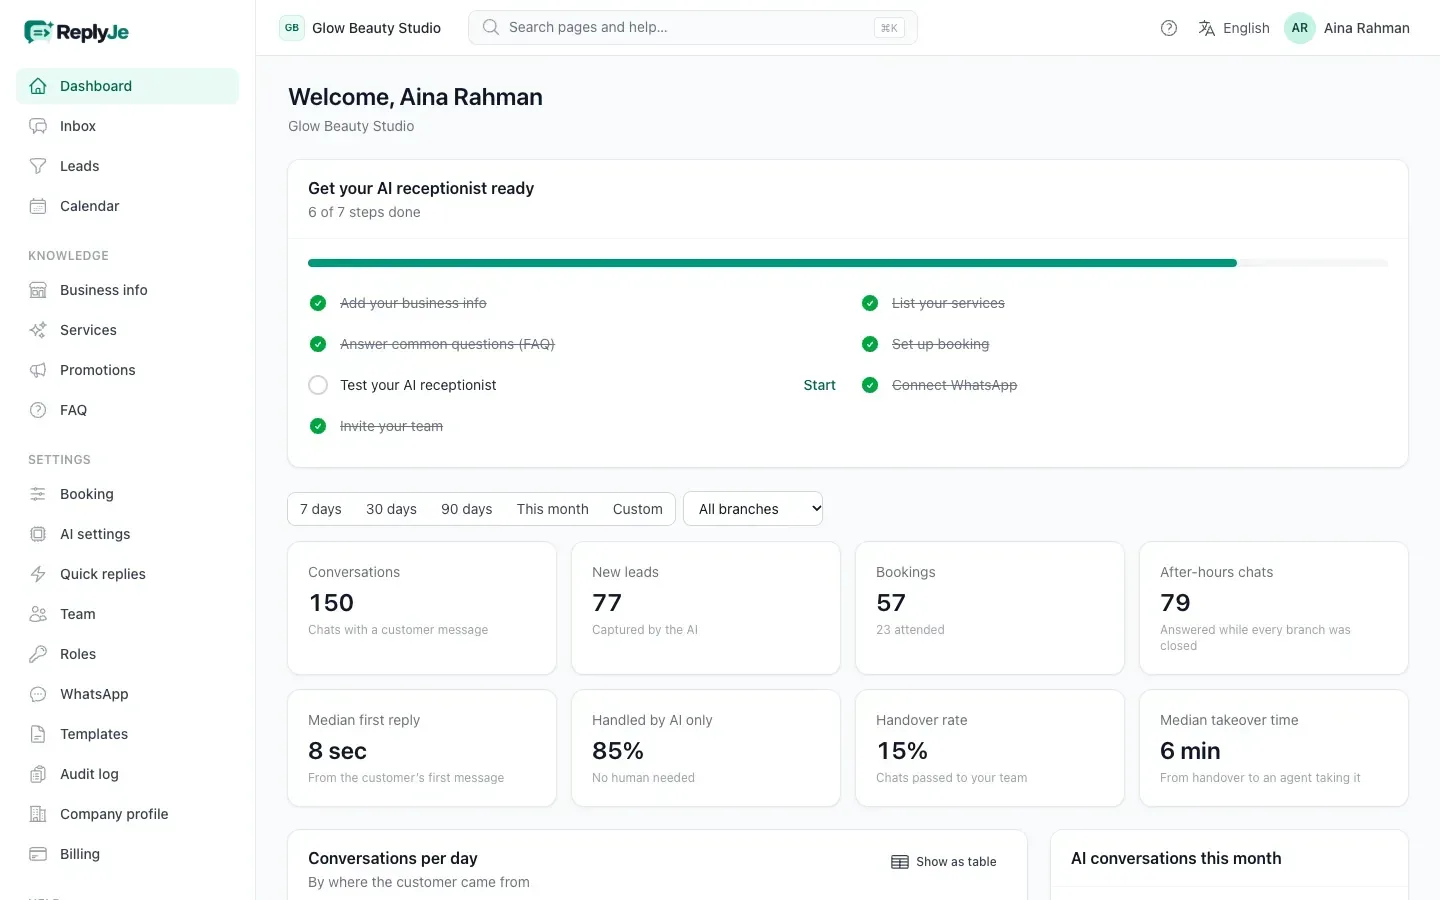The height and width of the screenshot is (900, 1440).
Task: Open the Promotions megaphone icon
Action: pos(38,370)
